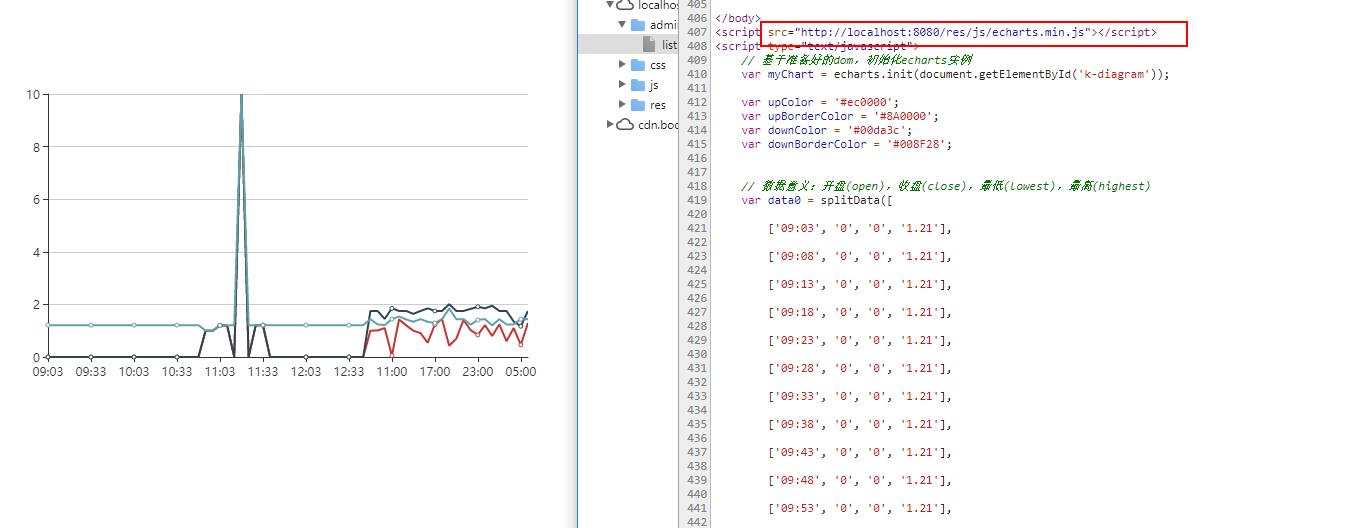Click the <script type="text/javascript"> tag line
Viewport: 1347px width, 528px height.
[x=816, y=46]
